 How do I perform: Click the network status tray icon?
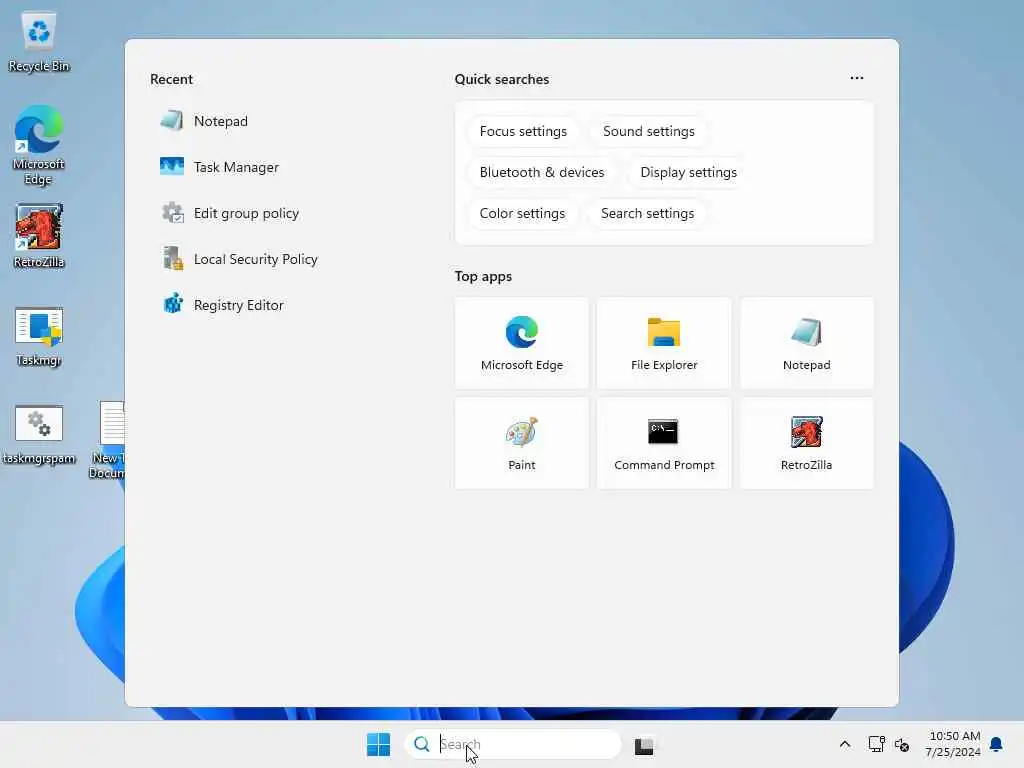(x=876, y=744)
